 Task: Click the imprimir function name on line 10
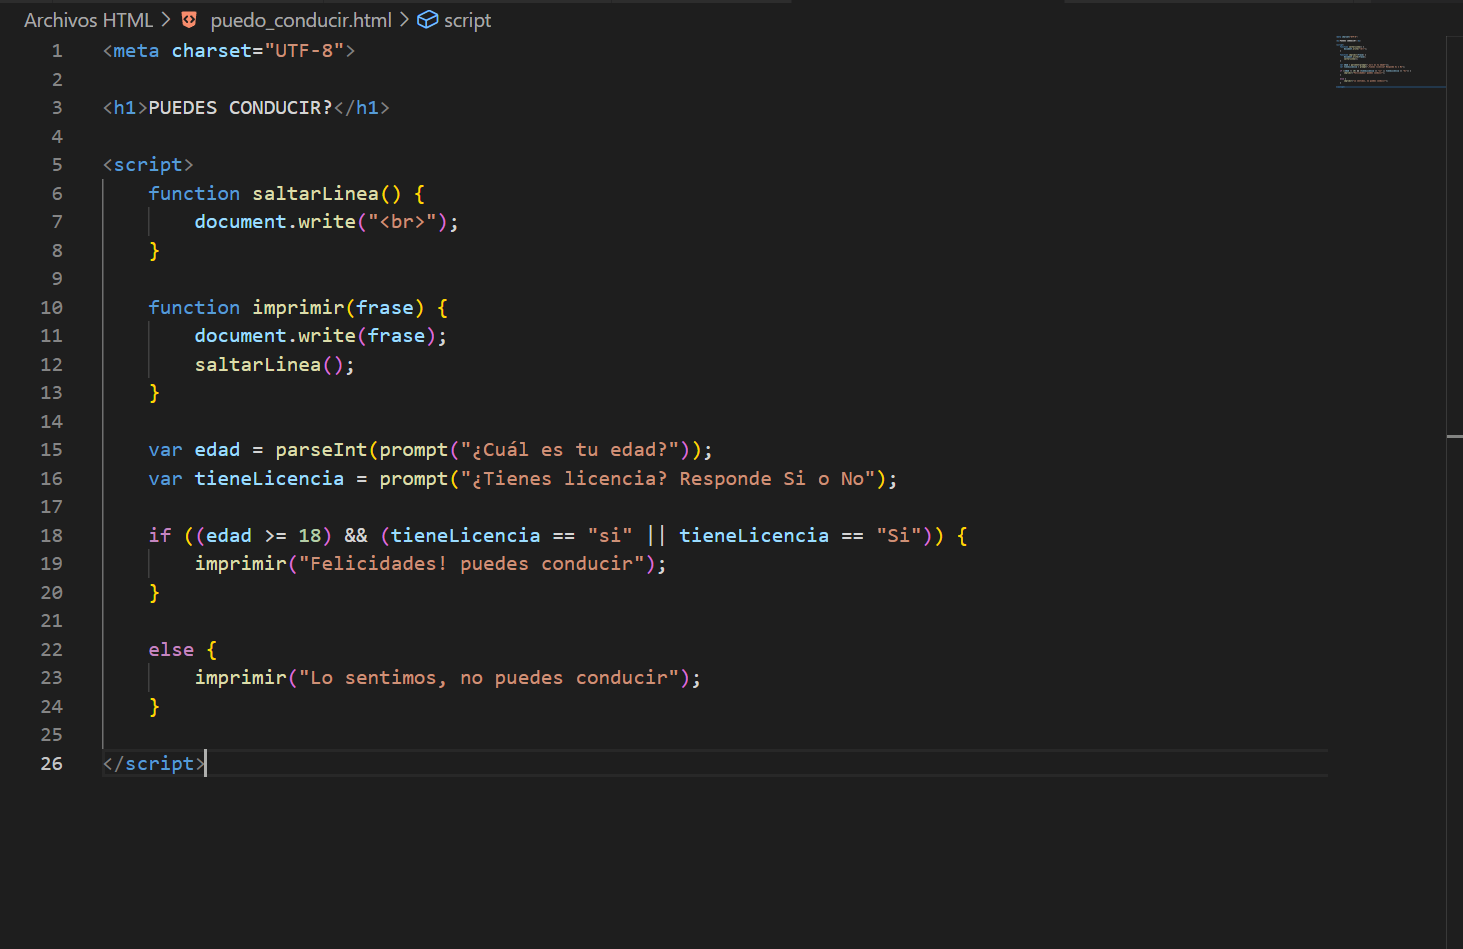298,308
